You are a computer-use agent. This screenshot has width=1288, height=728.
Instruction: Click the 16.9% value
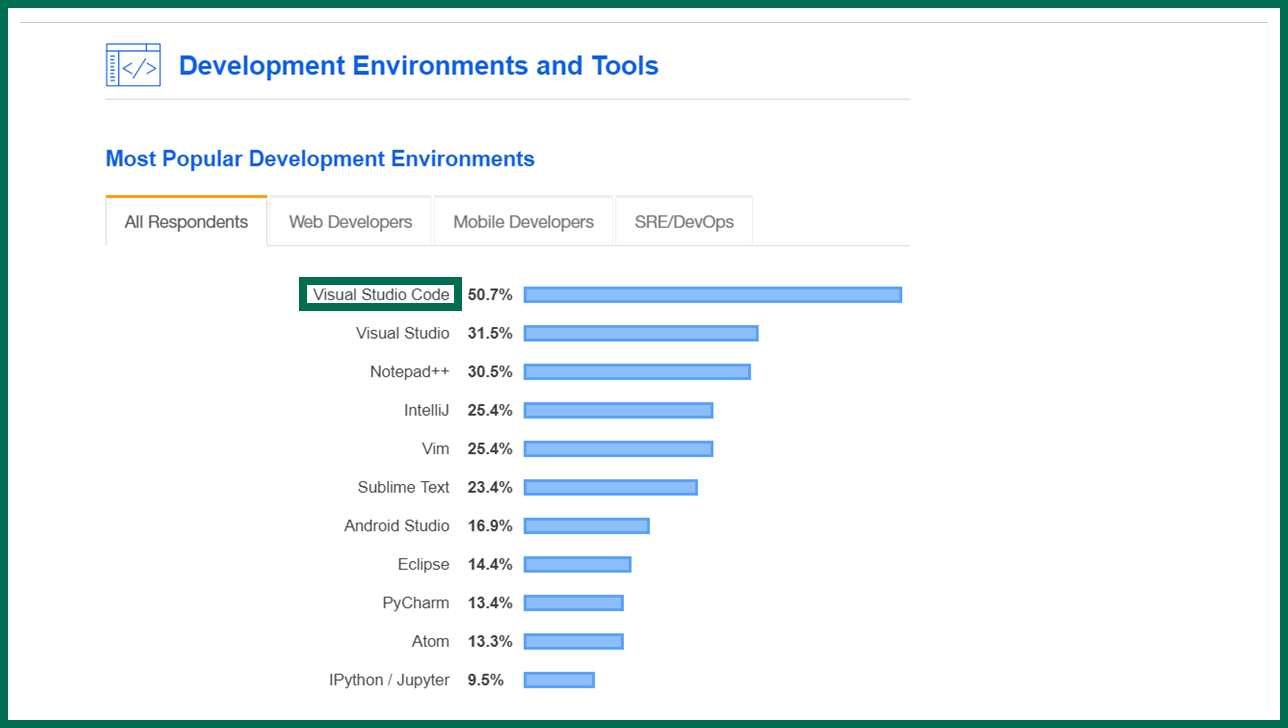tap(490, 526)
